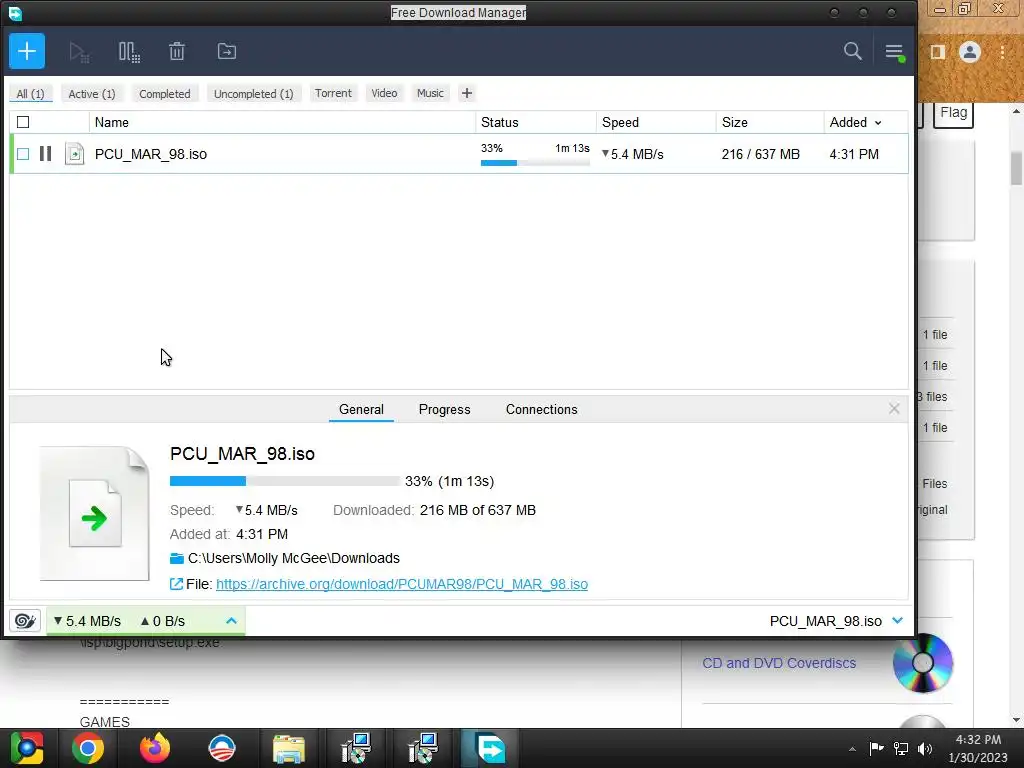The image size is (1024, 768).
Task: Open the hamburger main menu
Action: 894,52
